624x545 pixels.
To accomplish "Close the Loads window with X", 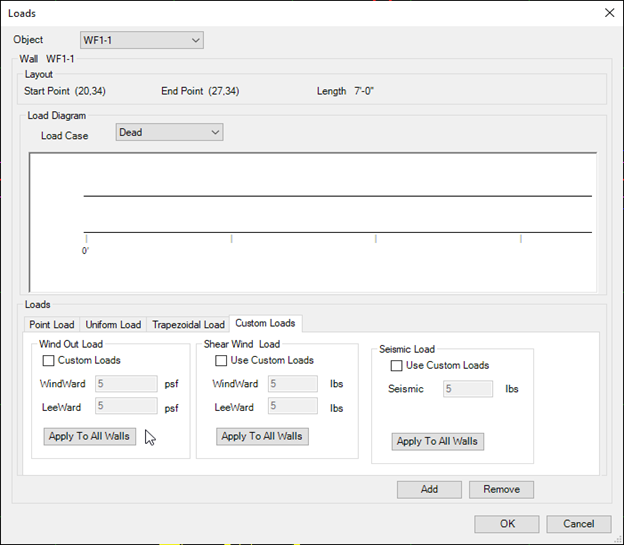I will 609,12.
